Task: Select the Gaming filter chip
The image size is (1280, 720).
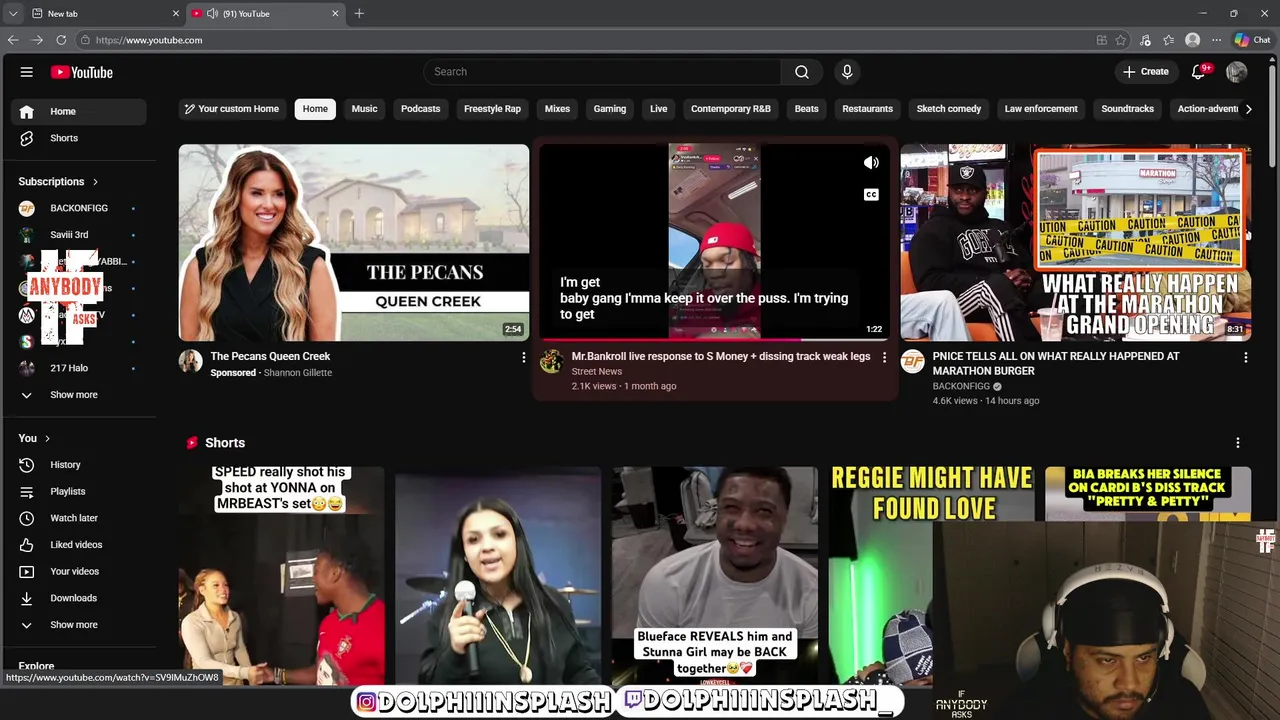Action: (x=609, y=109)
